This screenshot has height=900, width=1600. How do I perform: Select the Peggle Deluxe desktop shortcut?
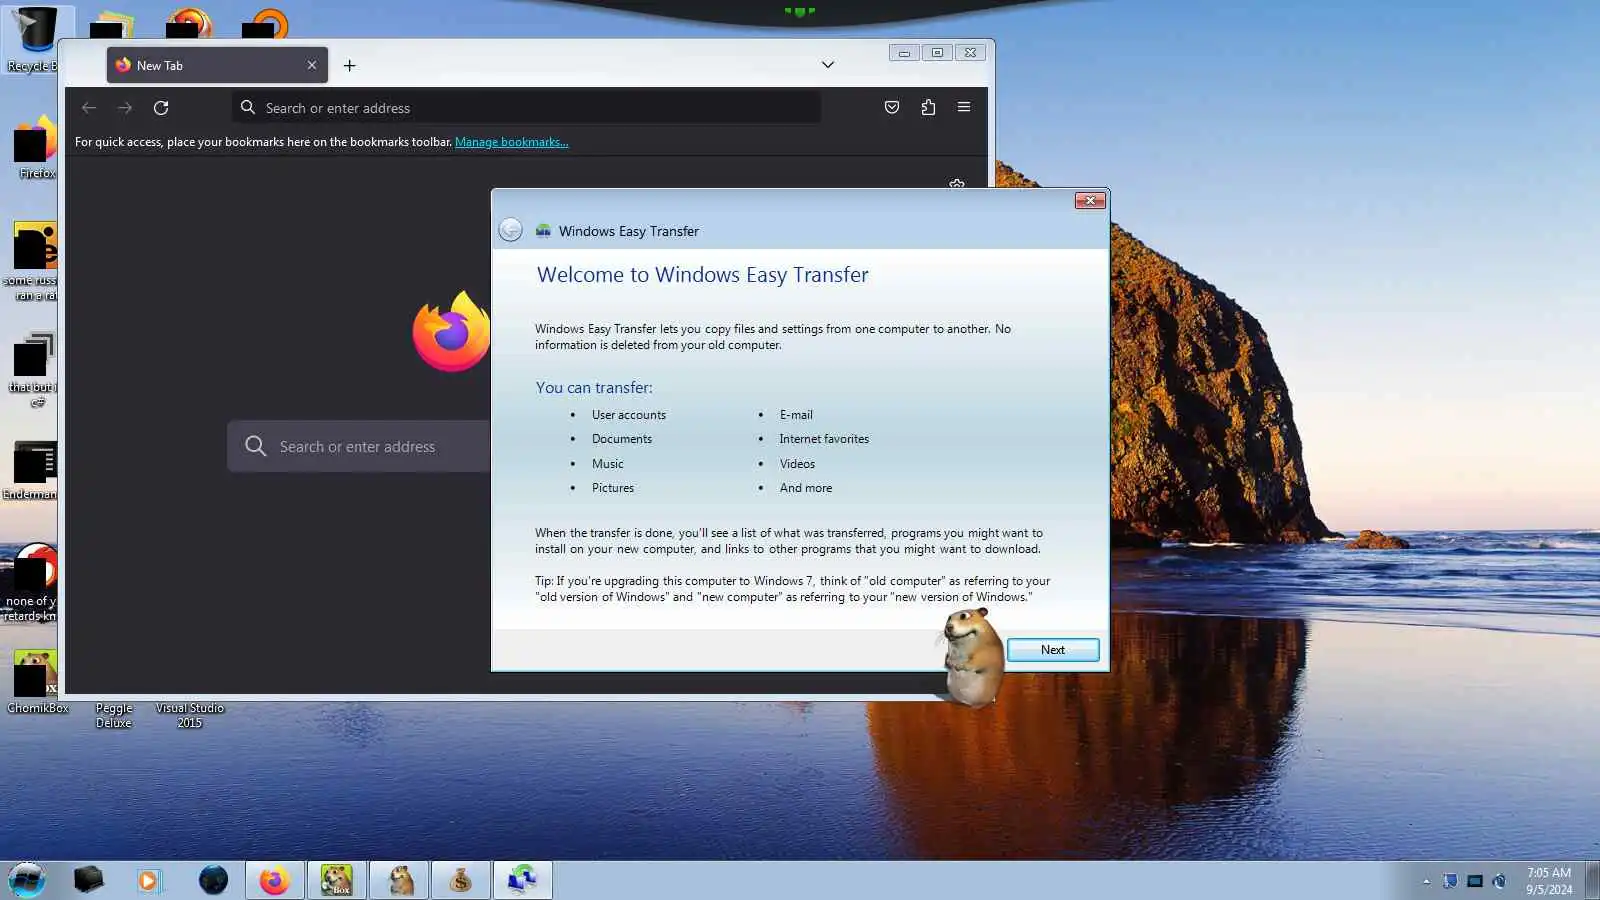[x=114, y=715]
